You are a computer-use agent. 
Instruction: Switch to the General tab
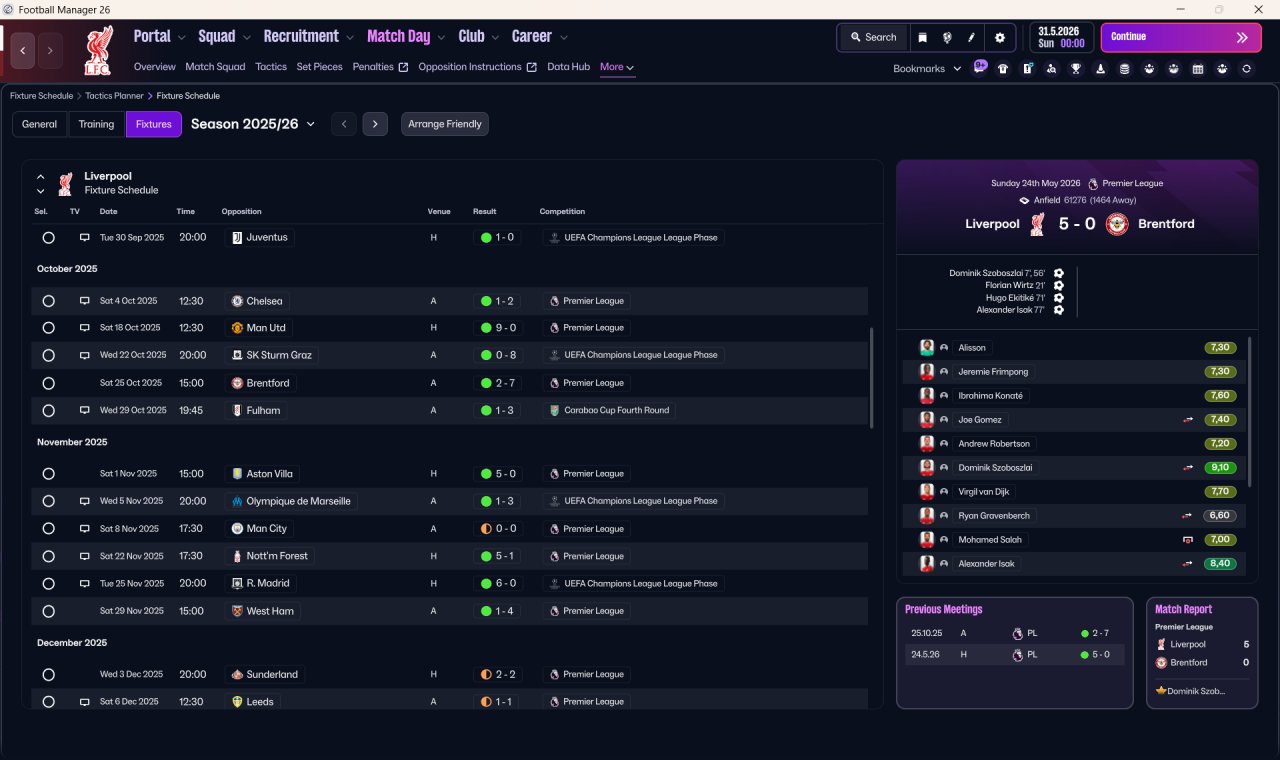pyautogui.click(x=39, y=124)
